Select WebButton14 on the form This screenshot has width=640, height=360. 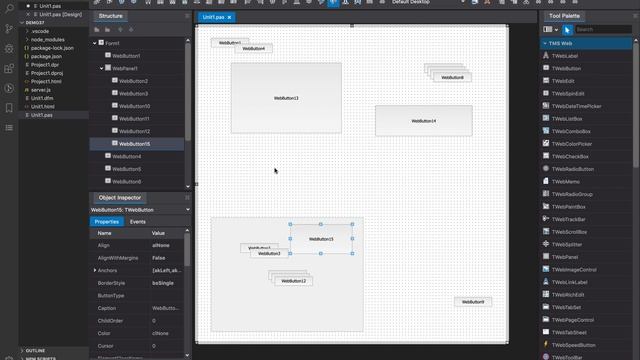click(x=424, y=121)
